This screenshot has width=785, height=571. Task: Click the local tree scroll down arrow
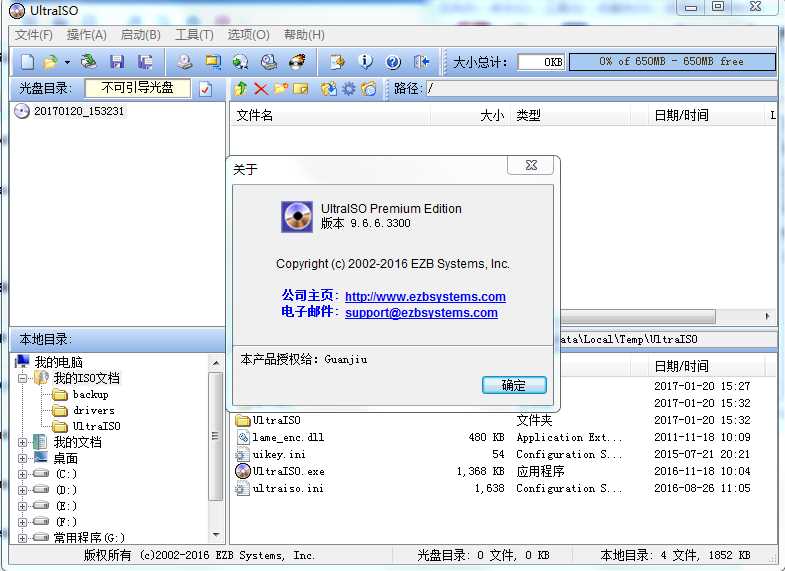click(x=216, y=535)
